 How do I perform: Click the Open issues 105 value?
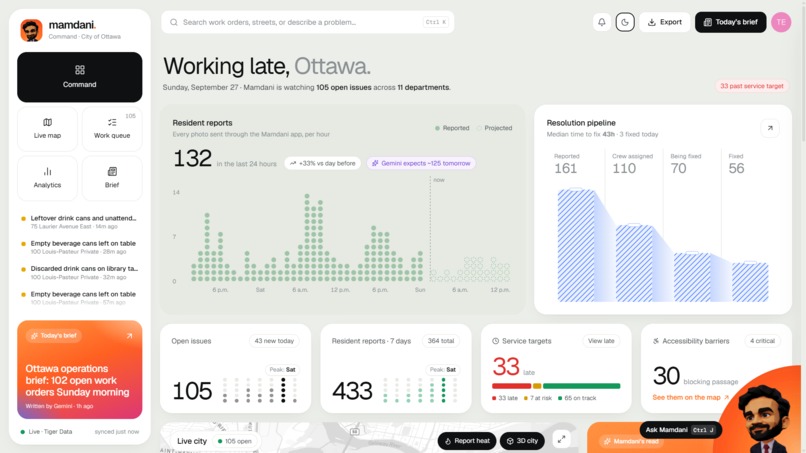coord(192,391)
